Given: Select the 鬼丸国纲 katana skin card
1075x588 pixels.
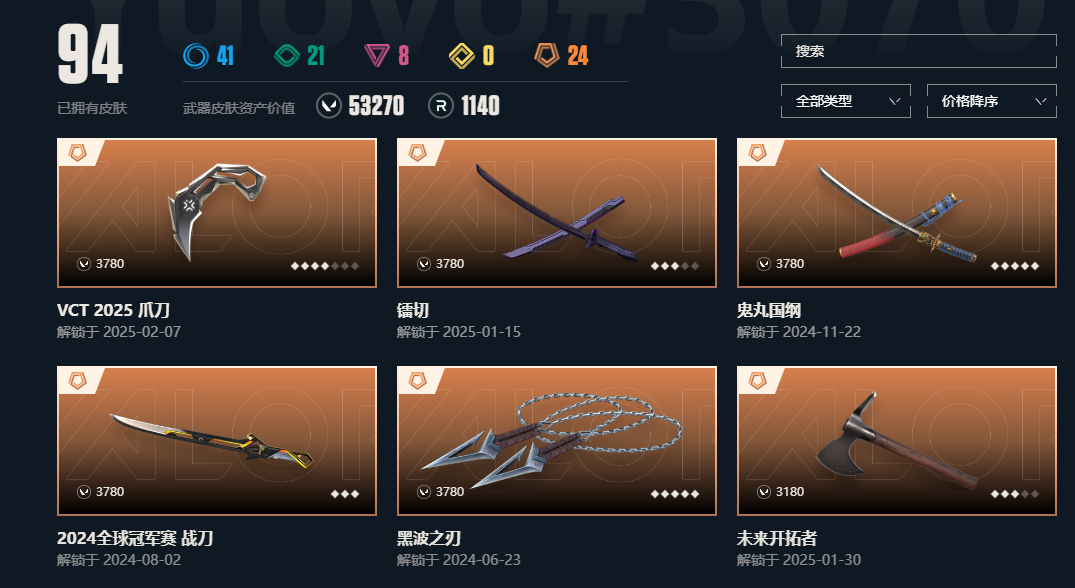Looking at the screenshot, I should (897, 212).
